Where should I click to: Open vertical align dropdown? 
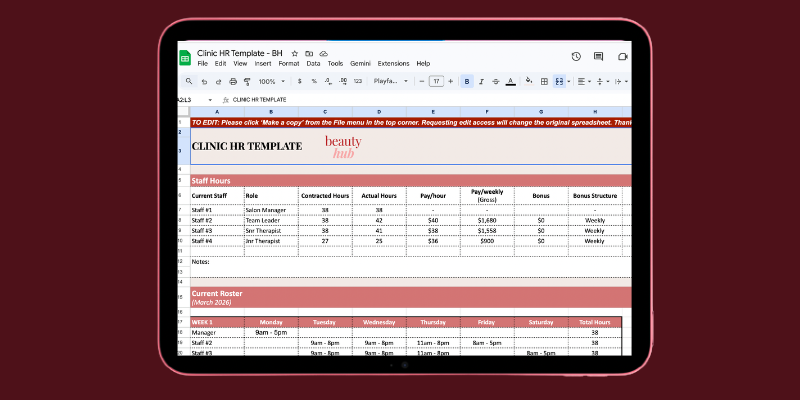coord(603,82)
